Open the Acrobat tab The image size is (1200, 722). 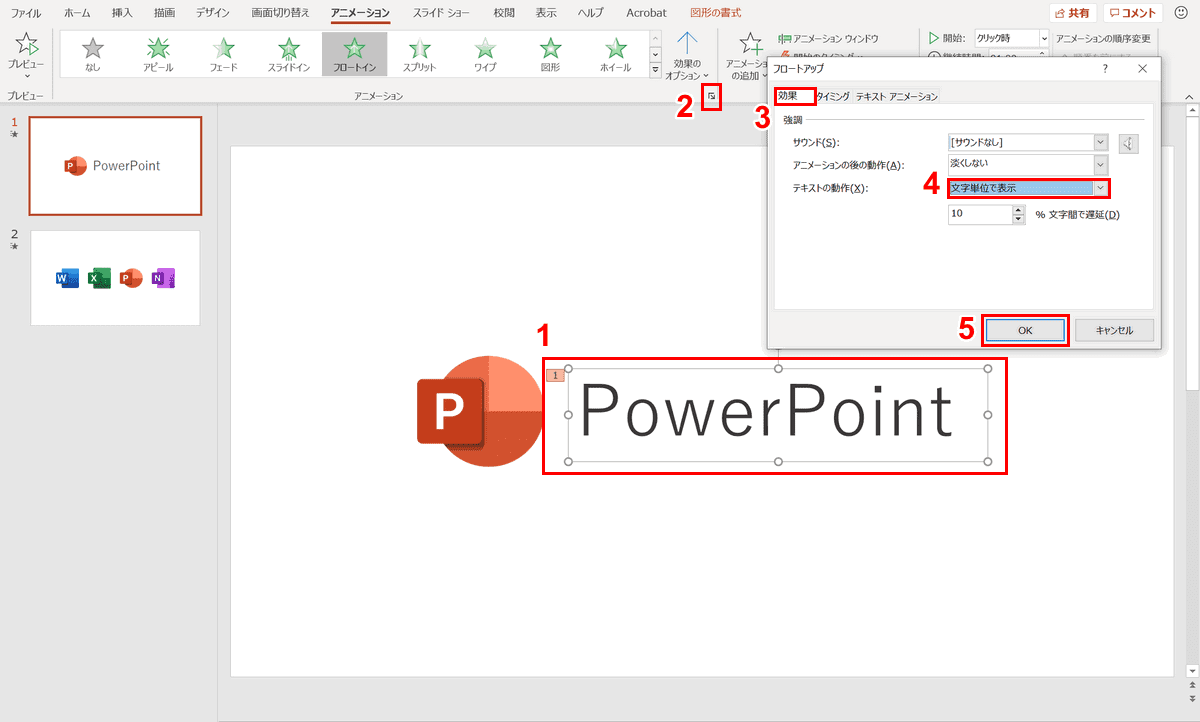point(647,14)
